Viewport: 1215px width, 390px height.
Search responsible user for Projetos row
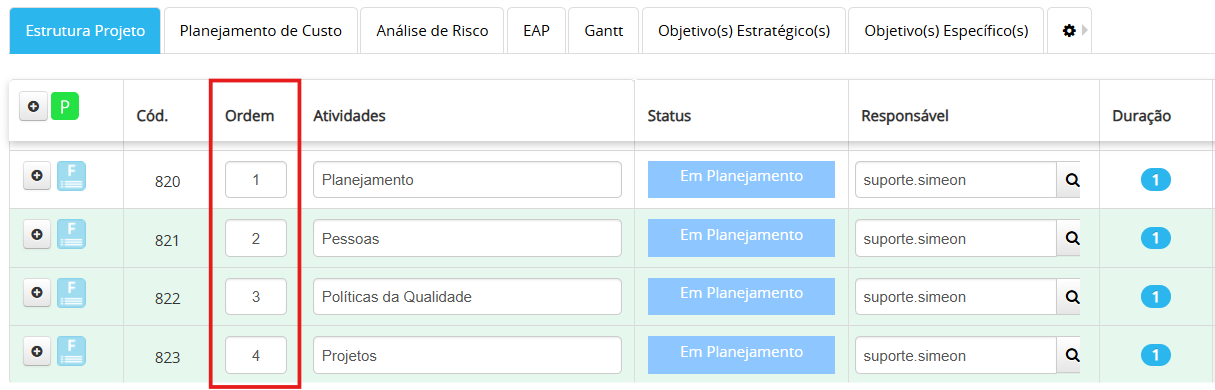(1070, 355)
